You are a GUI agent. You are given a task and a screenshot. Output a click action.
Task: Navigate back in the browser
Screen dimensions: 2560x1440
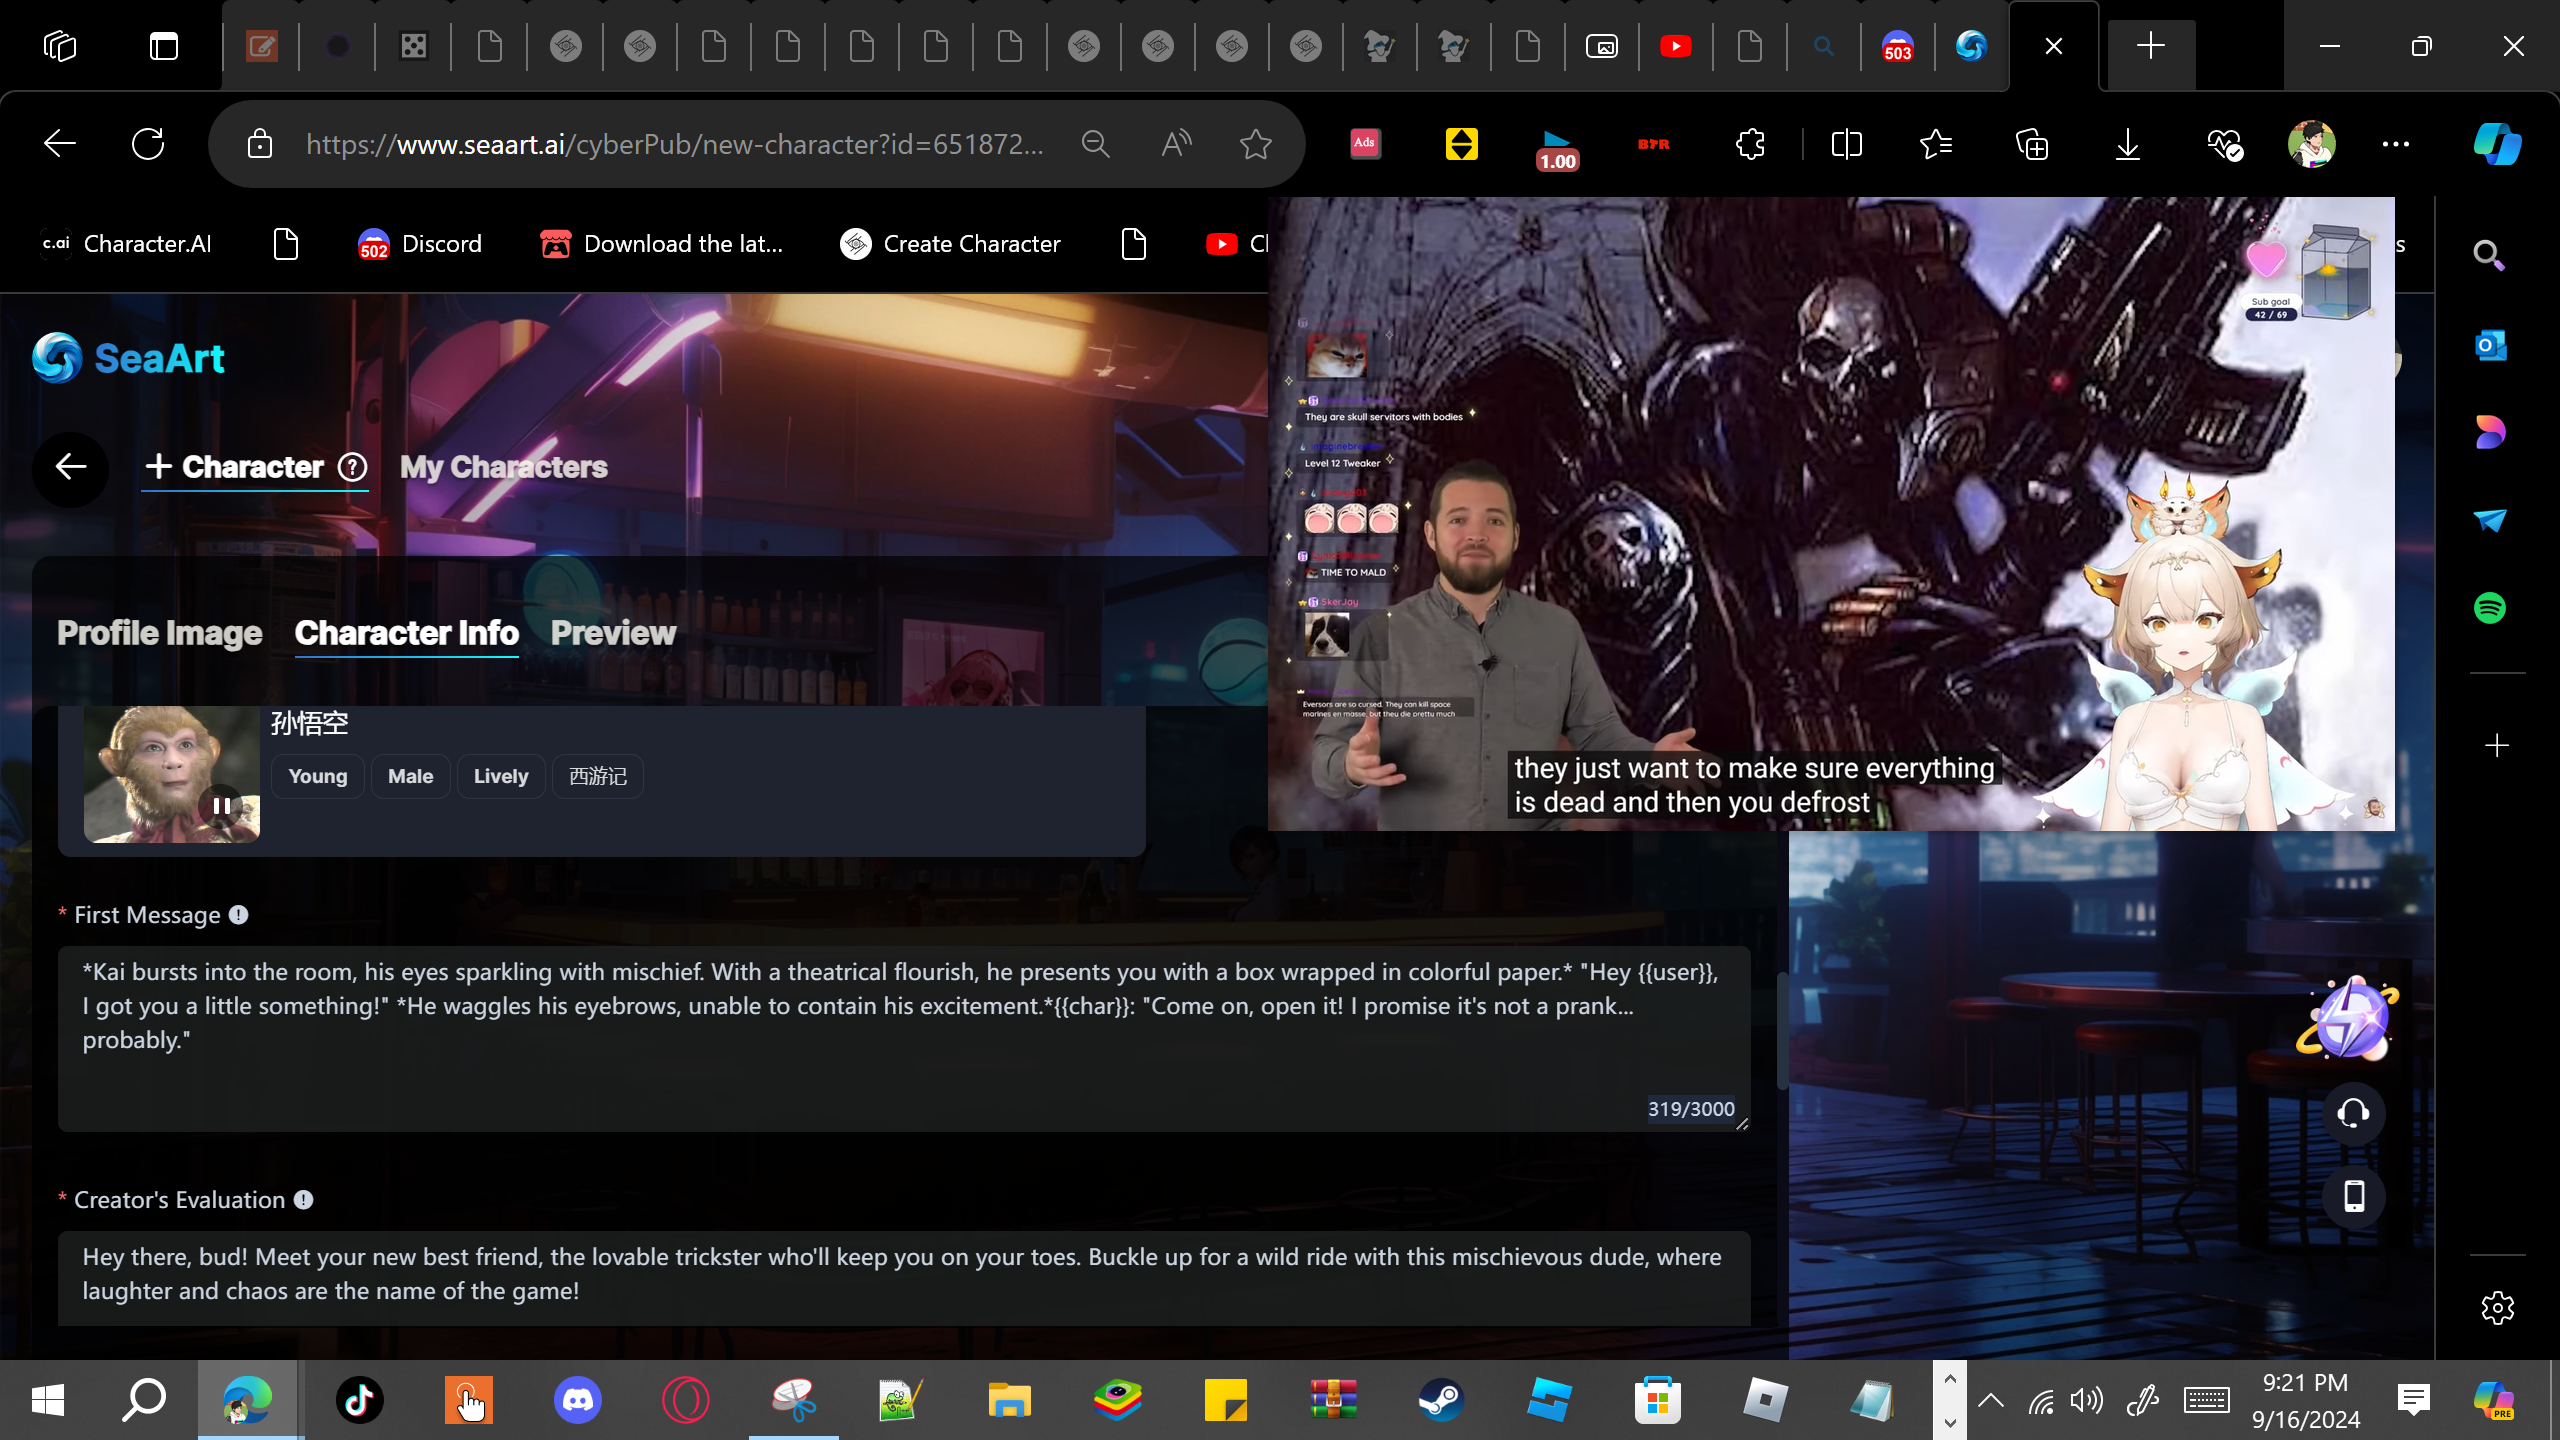tap(60, 144)
